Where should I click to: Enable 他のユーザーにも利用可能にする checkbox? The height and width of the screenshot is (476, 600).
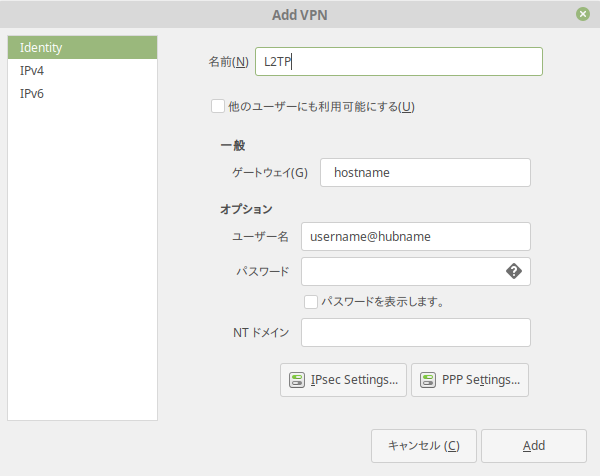(218, 106)
